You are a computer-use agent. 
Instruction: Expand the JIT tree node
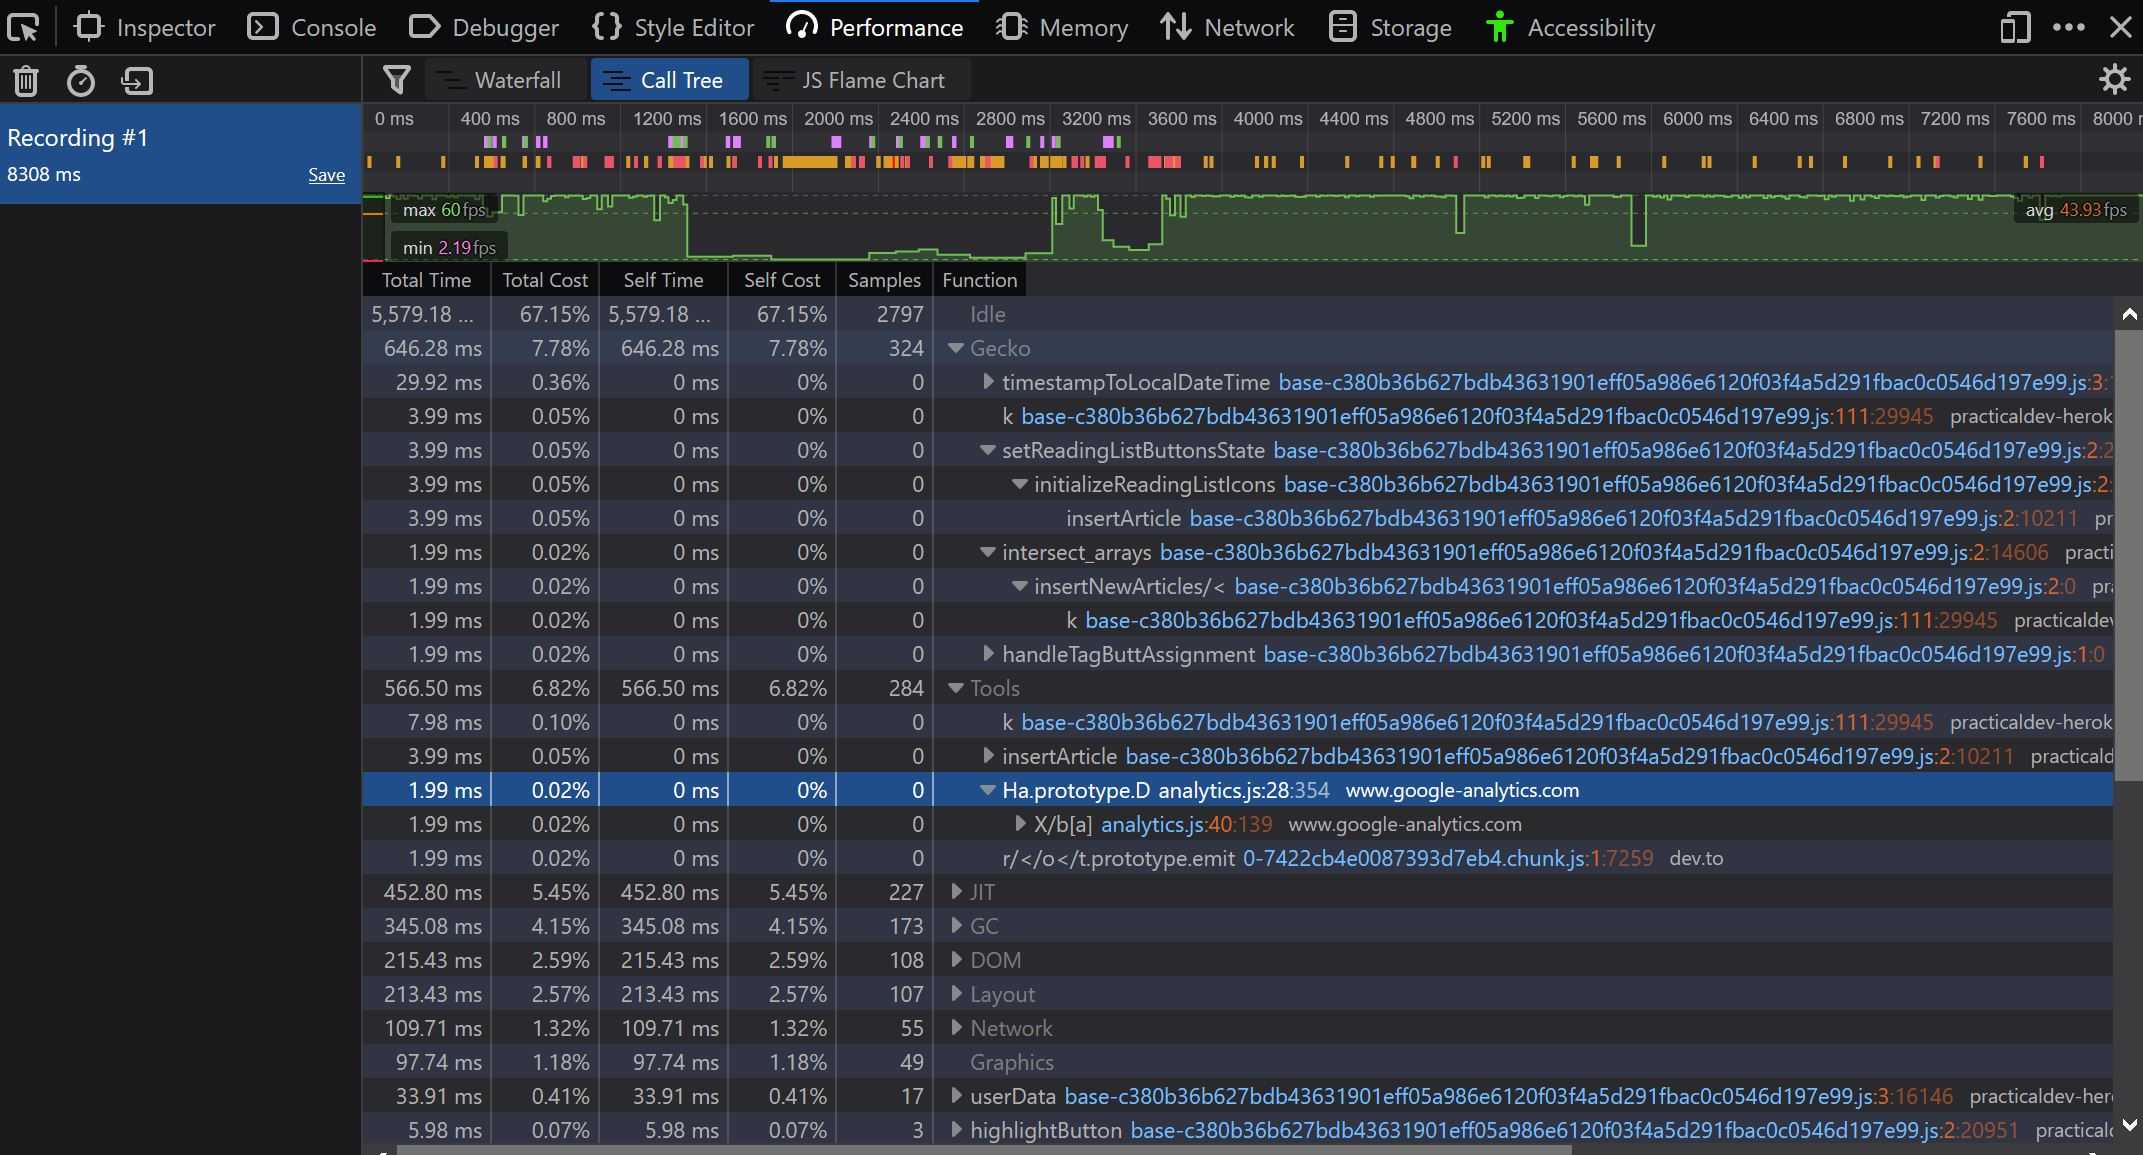pos(955,892)
